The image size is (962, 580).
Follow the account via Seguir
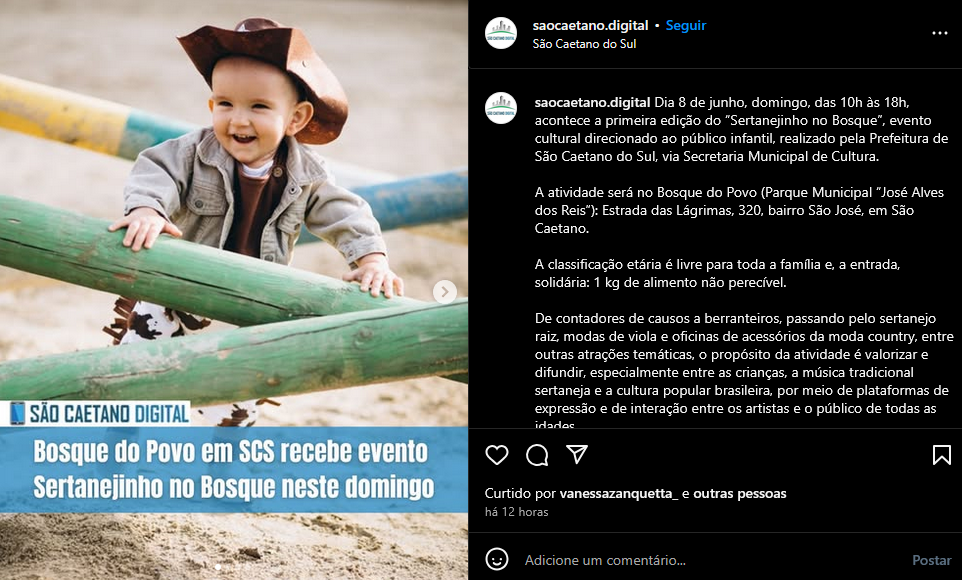coord(686,26)
